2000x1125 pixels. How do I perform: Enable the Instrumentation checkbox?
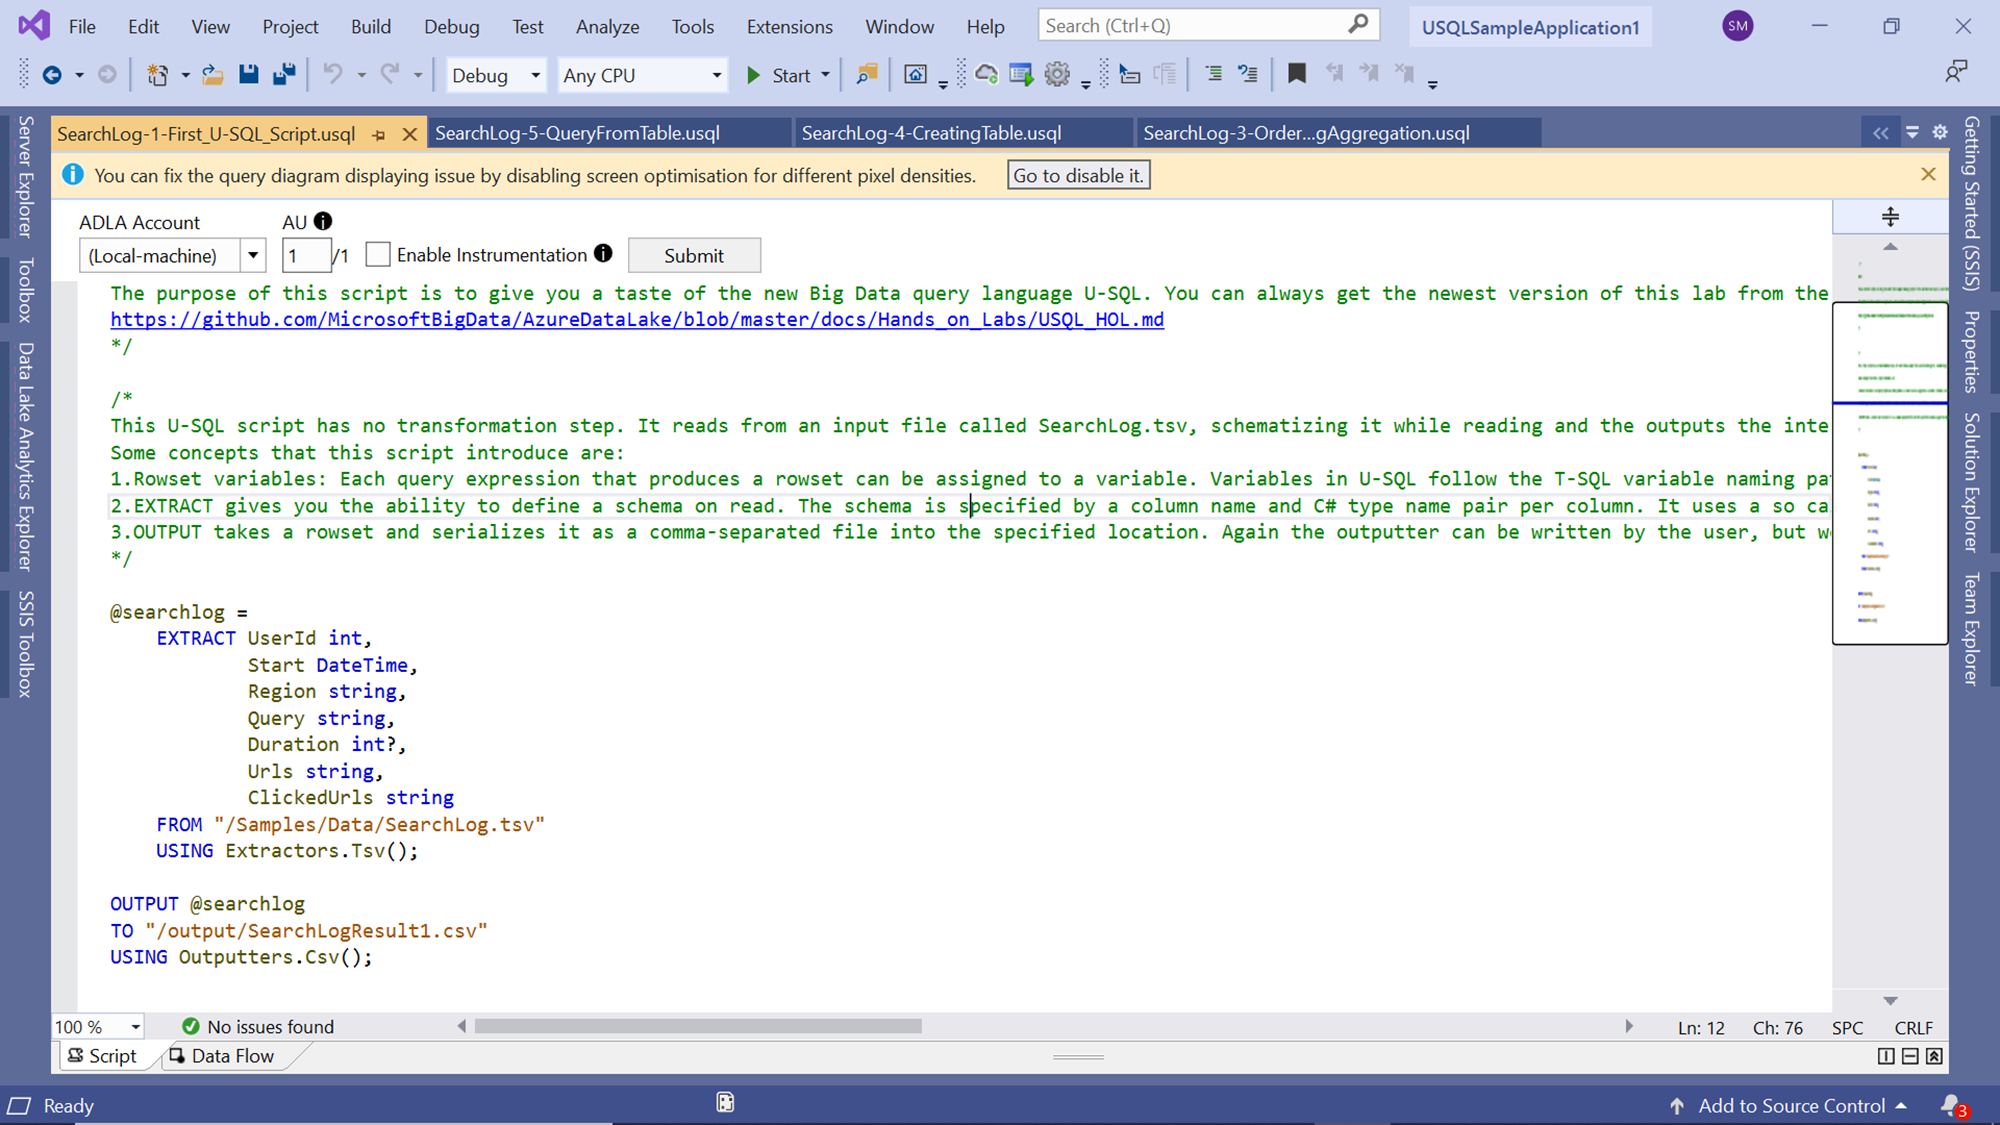[378, 255]
